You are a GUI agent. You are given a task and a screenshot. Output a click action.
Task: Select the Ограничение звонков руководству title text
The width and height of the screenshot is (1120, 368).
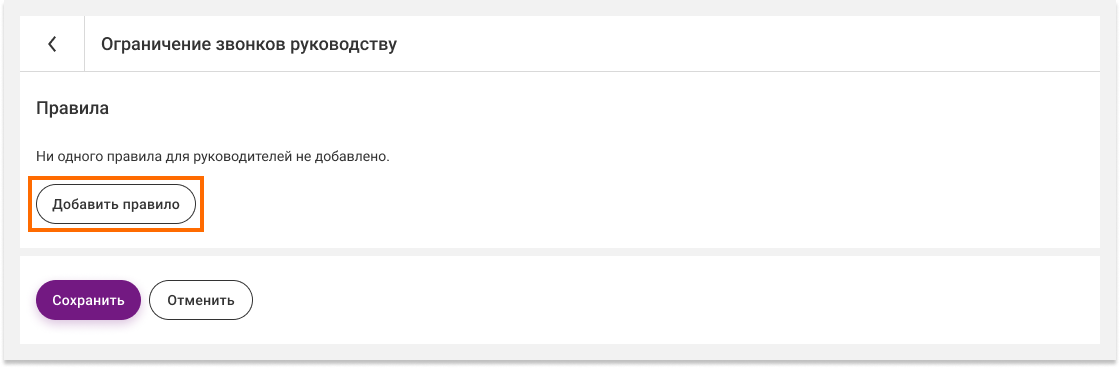[x=249, y=45]
